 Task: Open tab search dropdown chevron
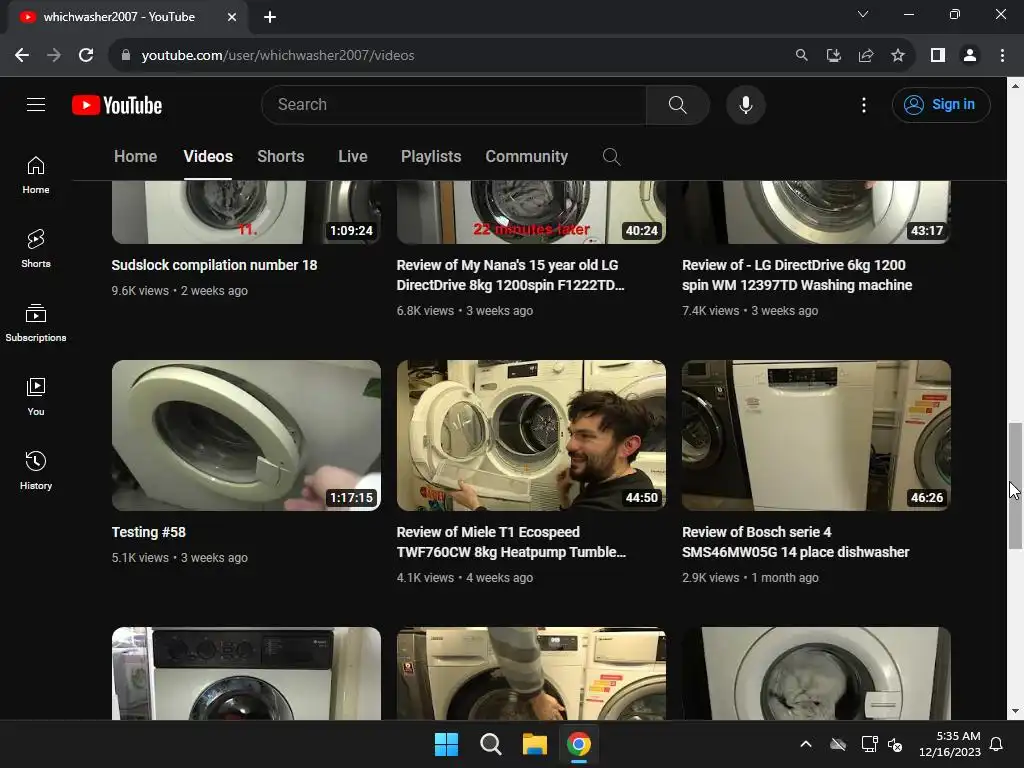(x=863, y=14)
